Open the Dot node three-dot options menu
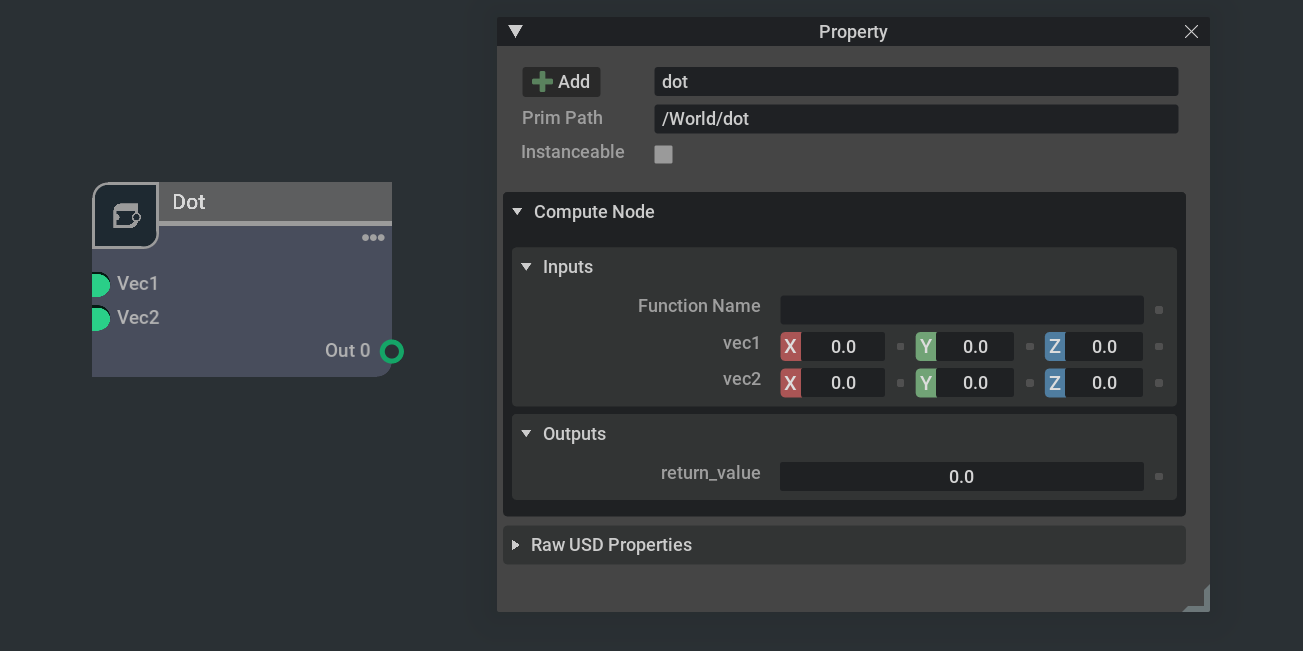Image resolution: width=1303 pixels, height=651 pixels. tap(373, 238)
